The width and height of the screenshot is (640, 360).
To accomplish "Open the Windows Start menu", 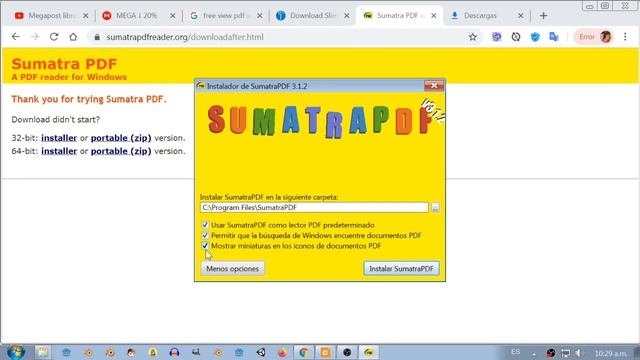I will (x=16, y=352).
